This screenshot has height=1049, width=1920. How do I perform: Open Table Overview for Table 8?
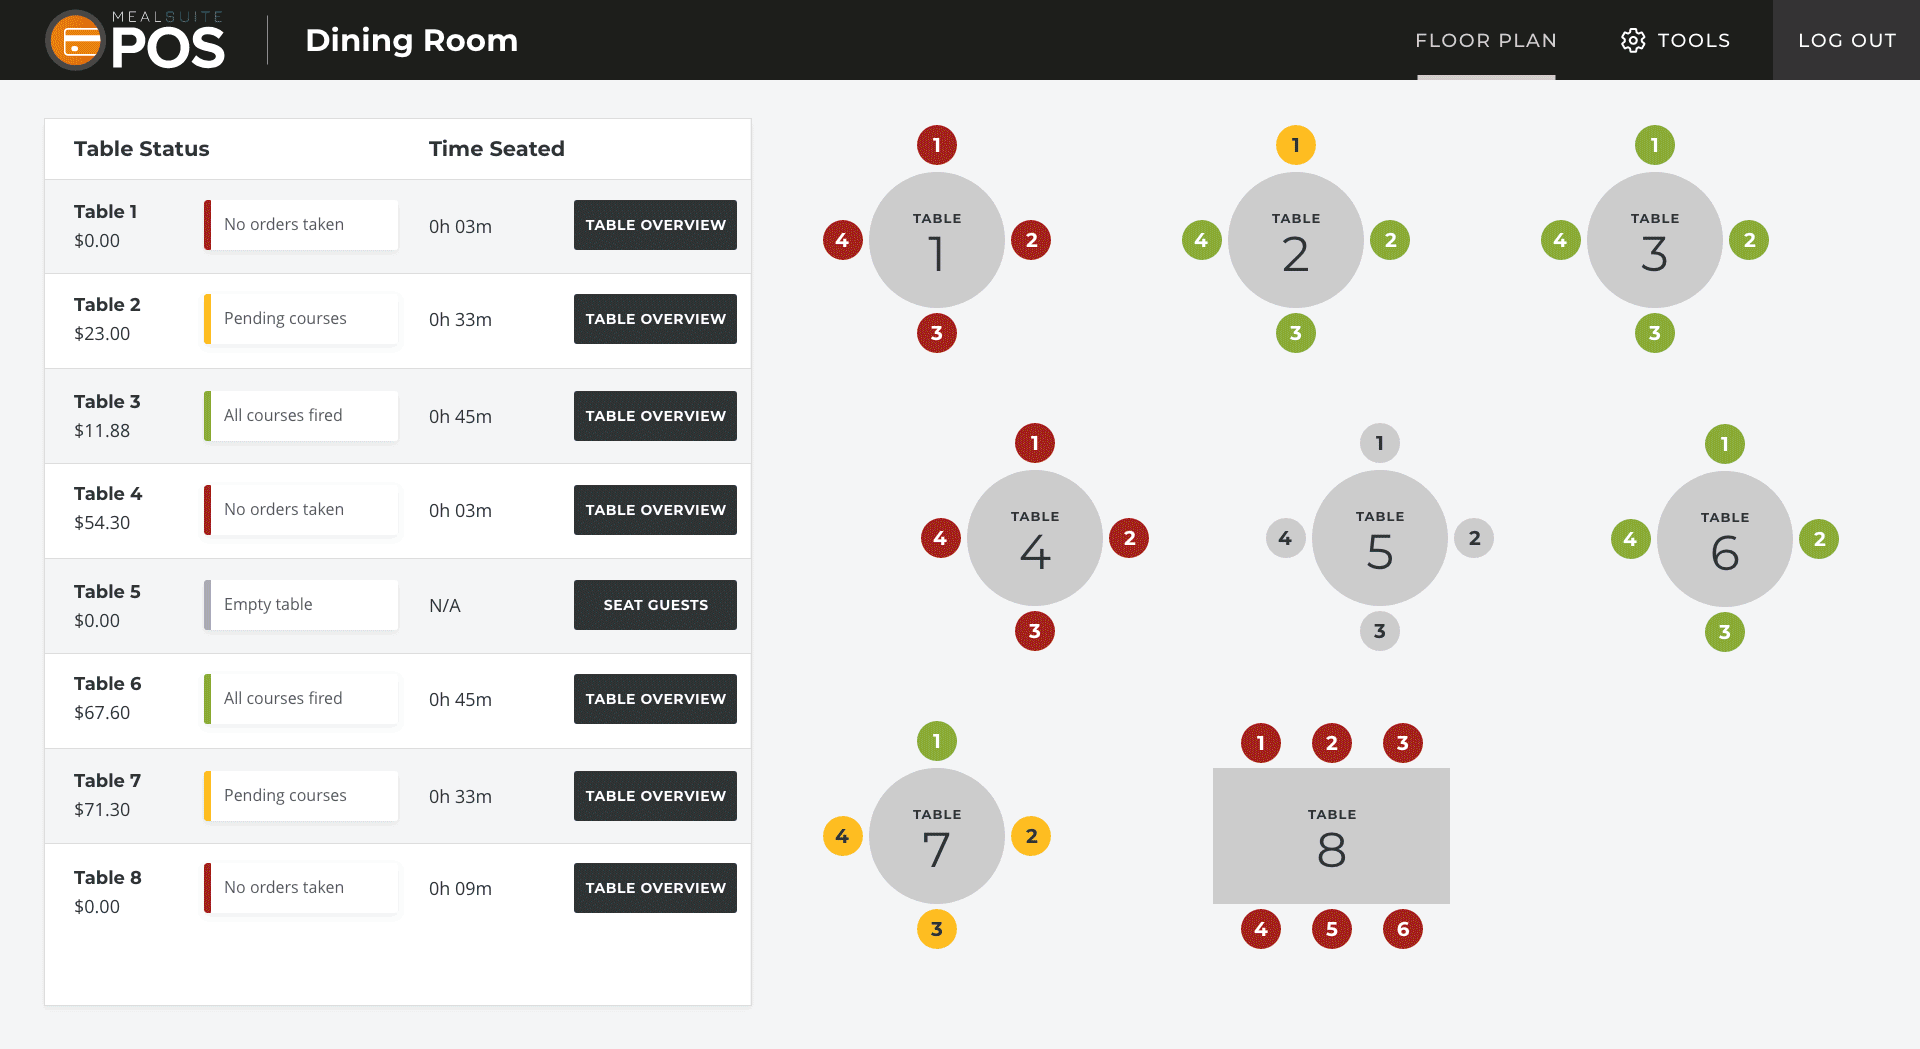654,887
